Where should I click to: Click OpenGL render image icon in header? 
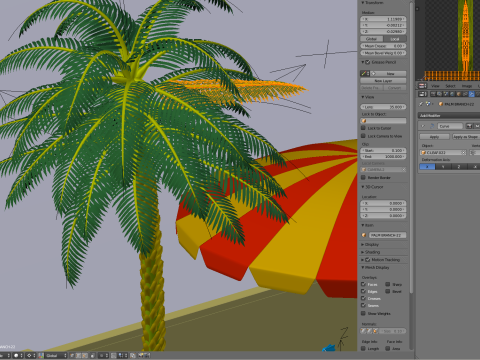[x=141, y=355]
